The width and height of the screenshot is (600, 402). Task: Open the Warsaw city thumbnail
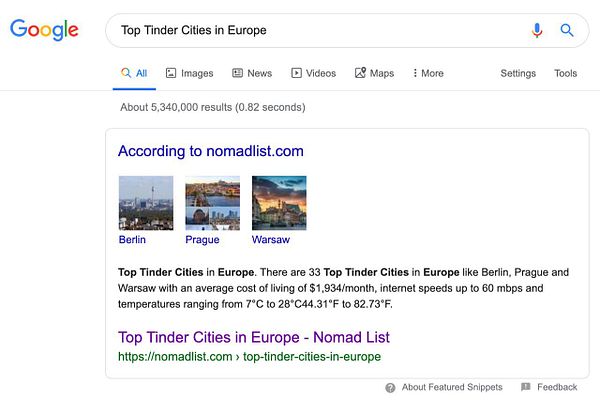[279, 203]
